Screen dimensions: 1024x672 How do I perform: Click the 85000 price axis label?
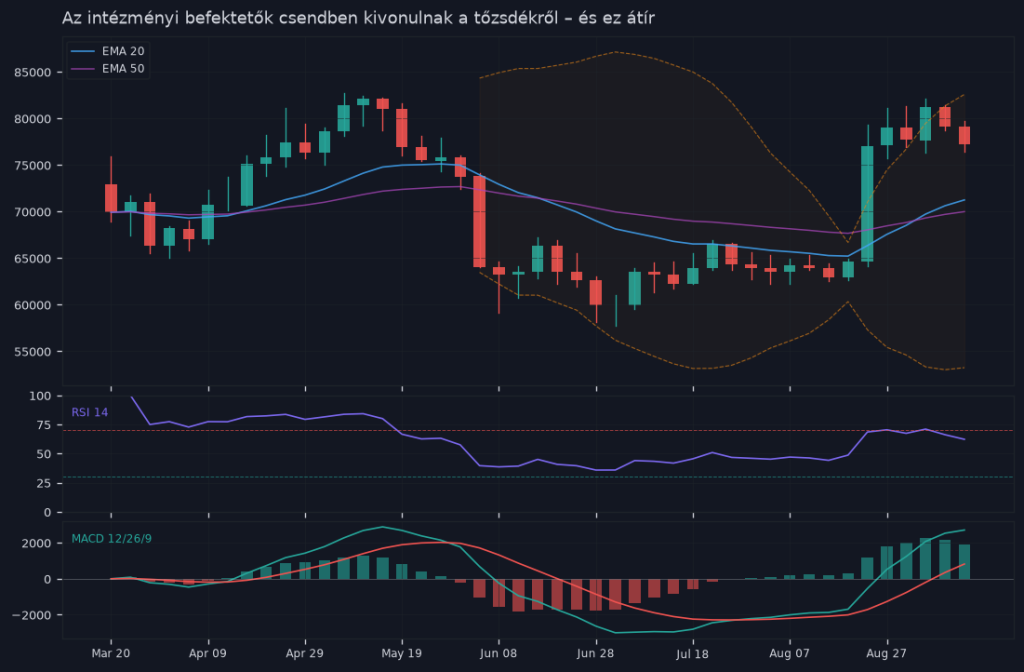click(33, 72)
